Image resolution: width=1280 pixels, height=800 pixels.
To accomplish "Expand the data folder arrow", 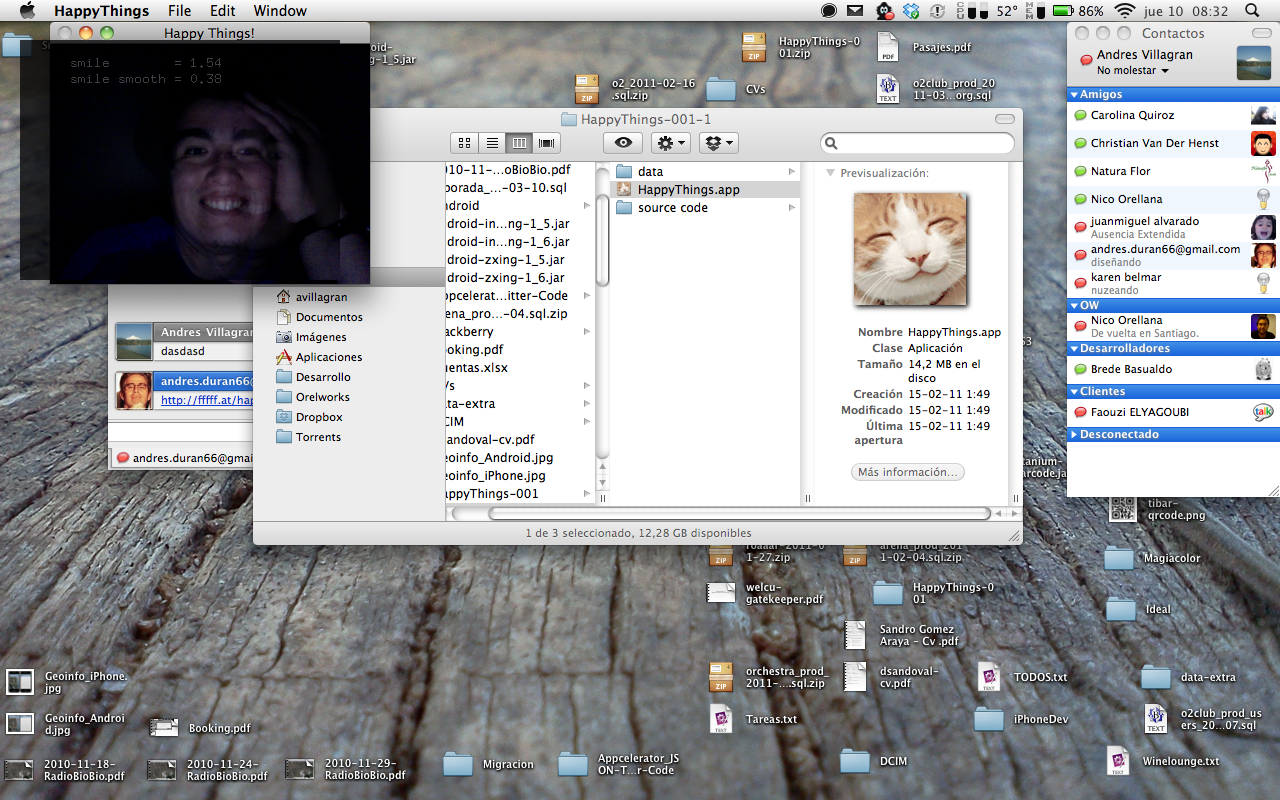I will point(792,172).
